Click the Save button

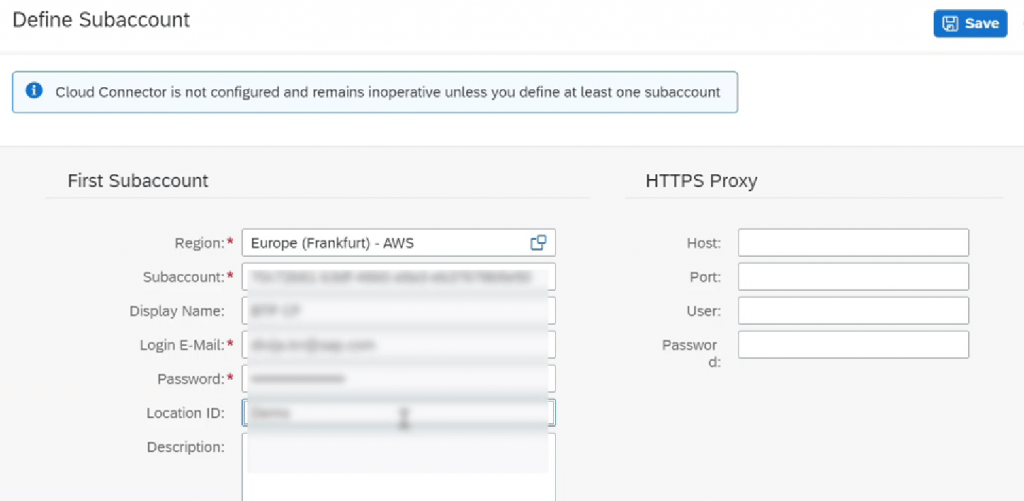(970, 24)
